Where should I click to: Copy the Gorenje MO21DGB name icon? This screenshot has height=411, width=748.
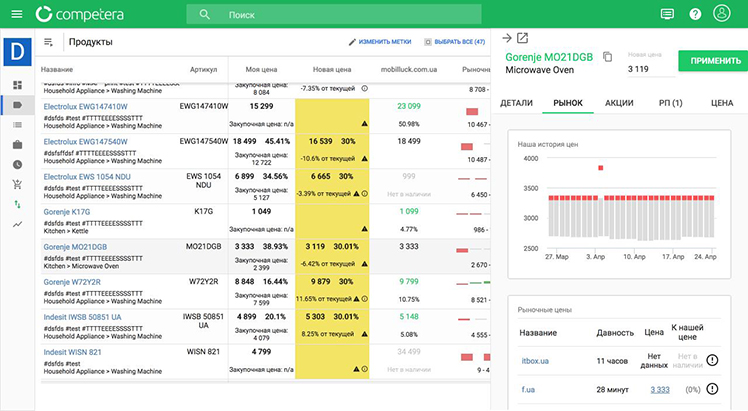(607, 57)
